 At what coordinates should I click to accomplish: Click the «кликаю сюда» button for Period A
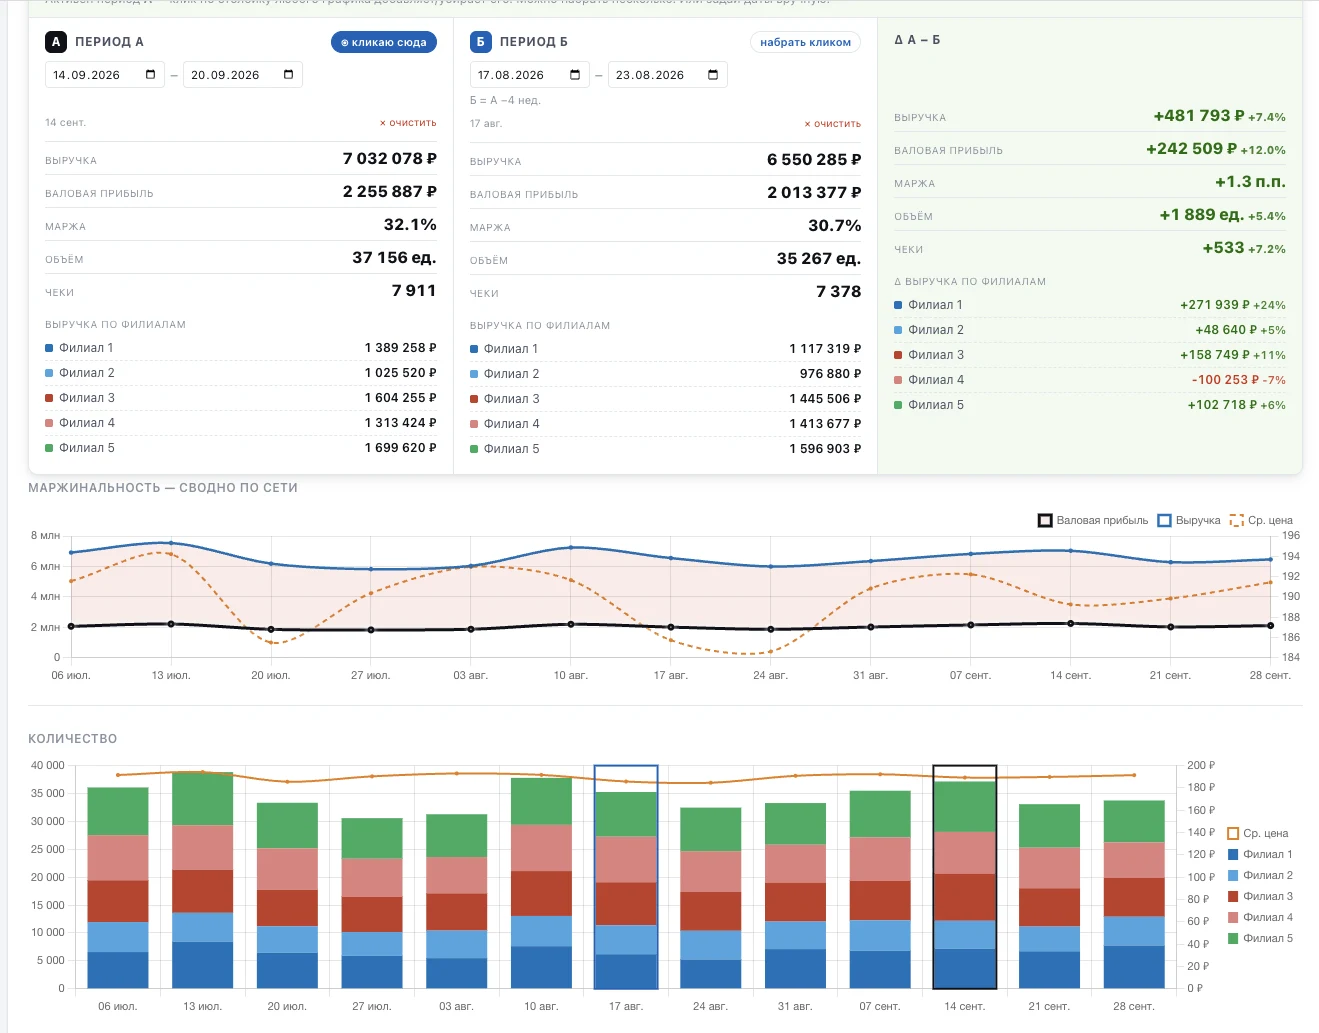(x=384, y=42)
